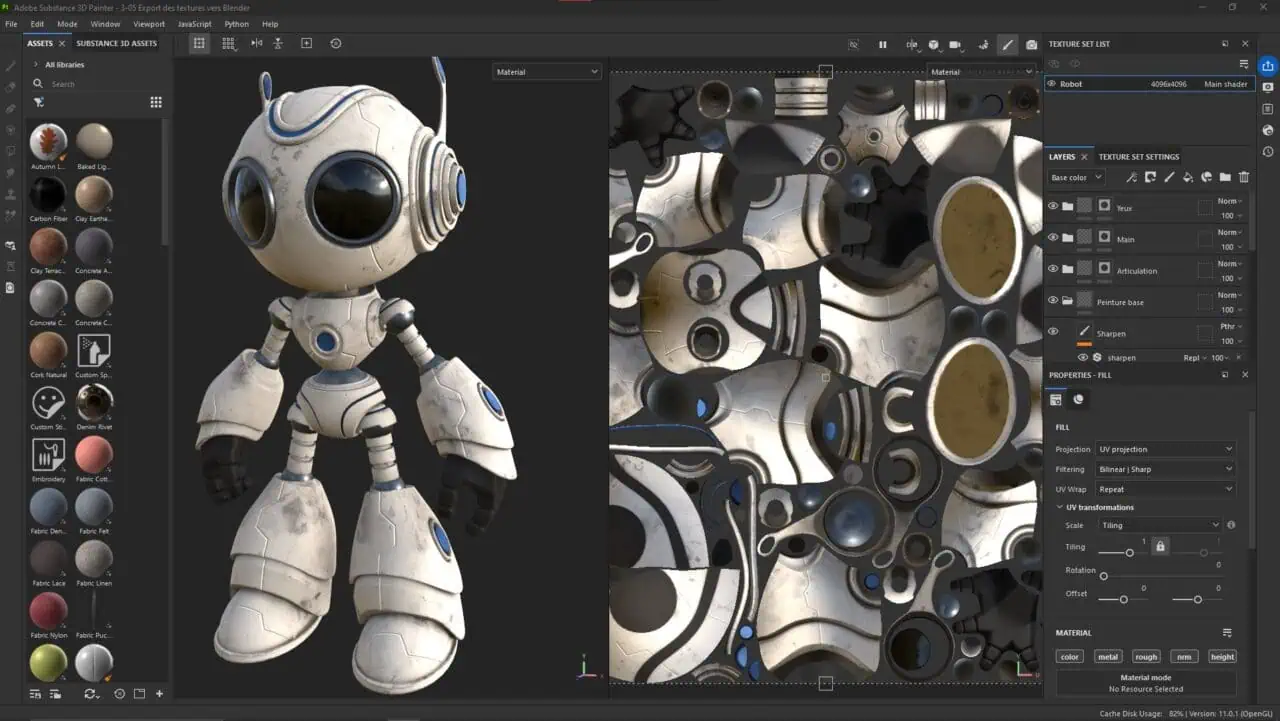Open the Base color channel dropdown

click(1076, 178)
